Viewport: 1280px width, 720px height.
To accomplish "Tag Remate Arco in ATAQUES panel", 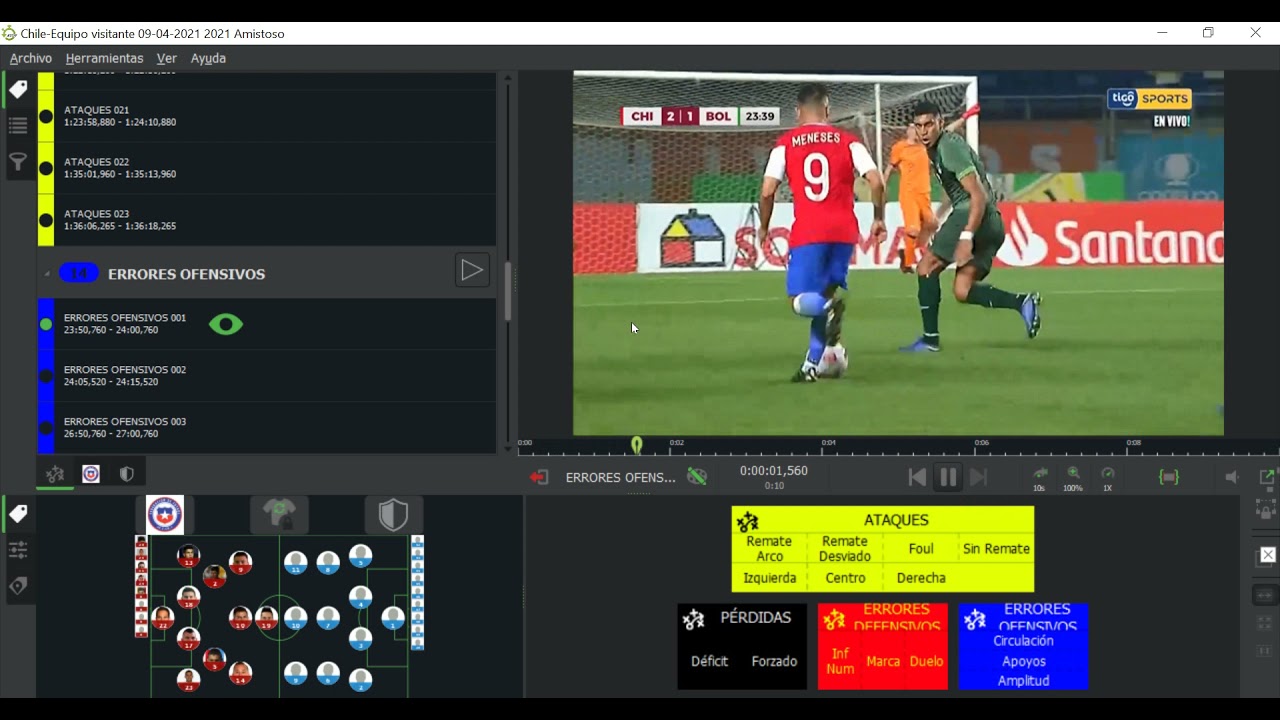I will click(769, 548).
